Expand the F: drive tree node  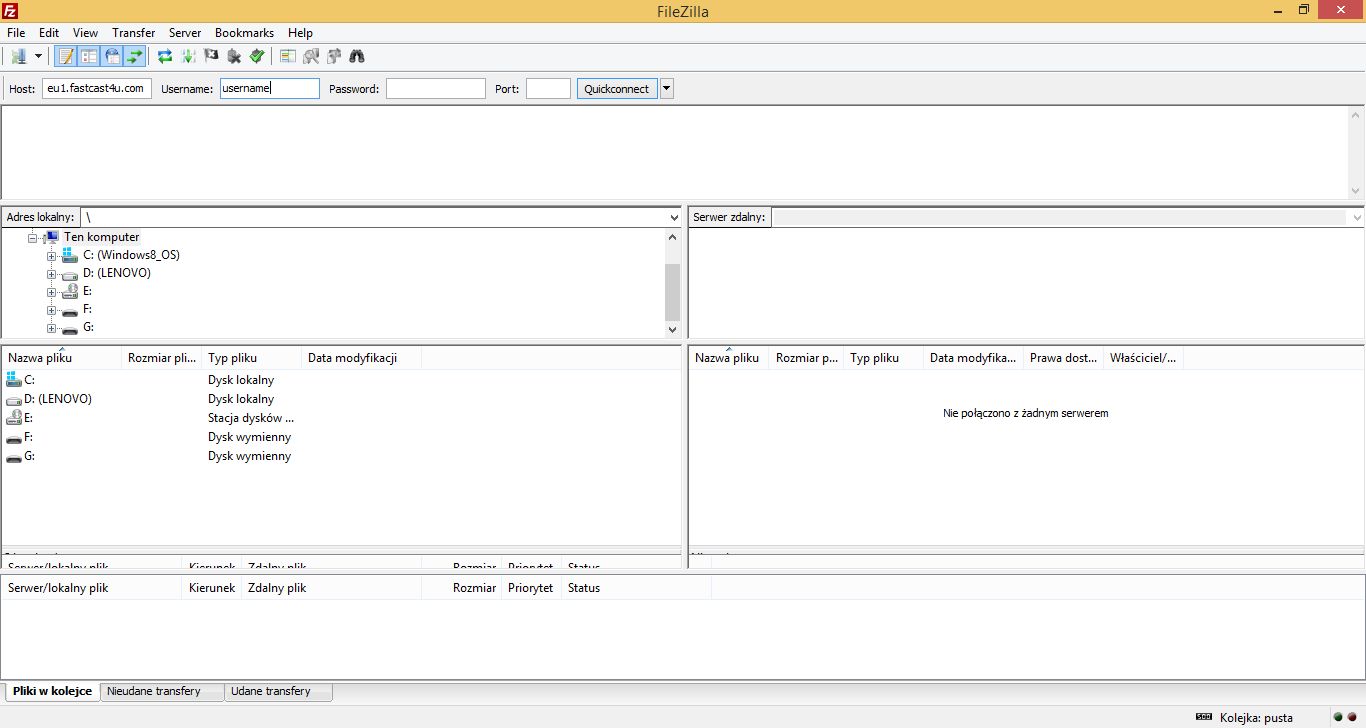pos(51,310)
